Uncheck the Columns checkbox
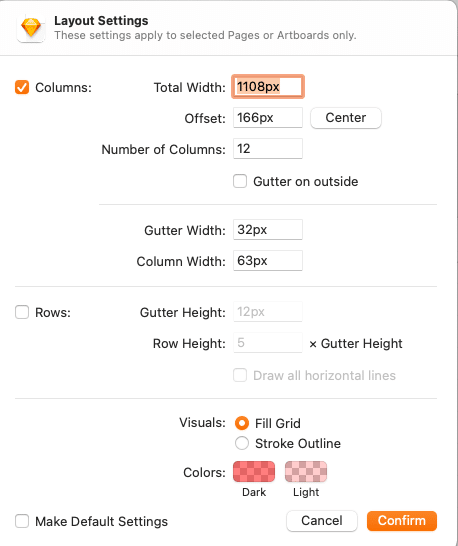 point(22,87)
